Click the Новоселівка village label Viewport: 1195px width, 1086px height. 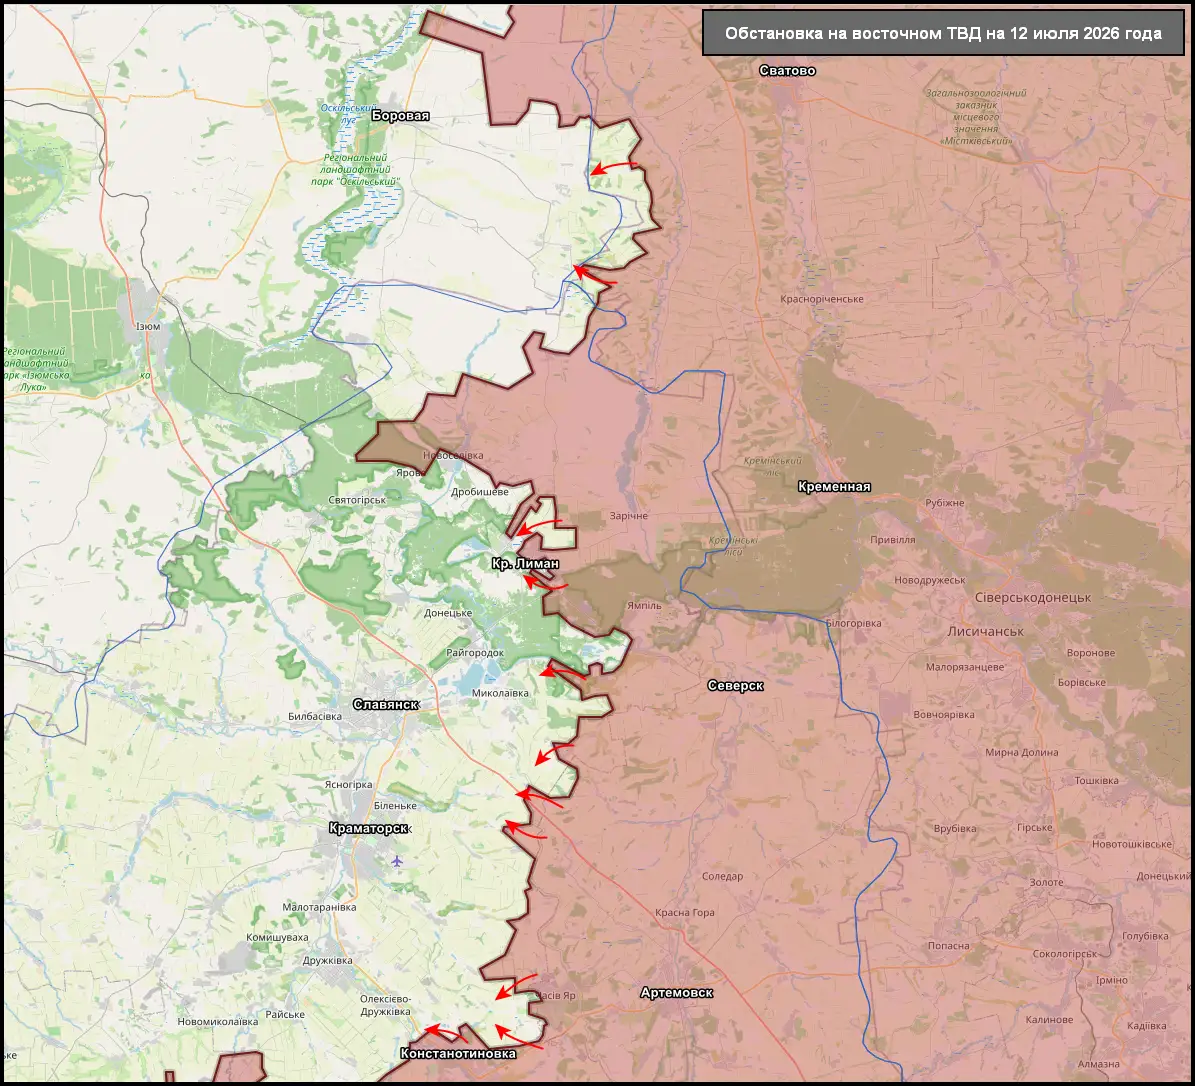[453, 456]
